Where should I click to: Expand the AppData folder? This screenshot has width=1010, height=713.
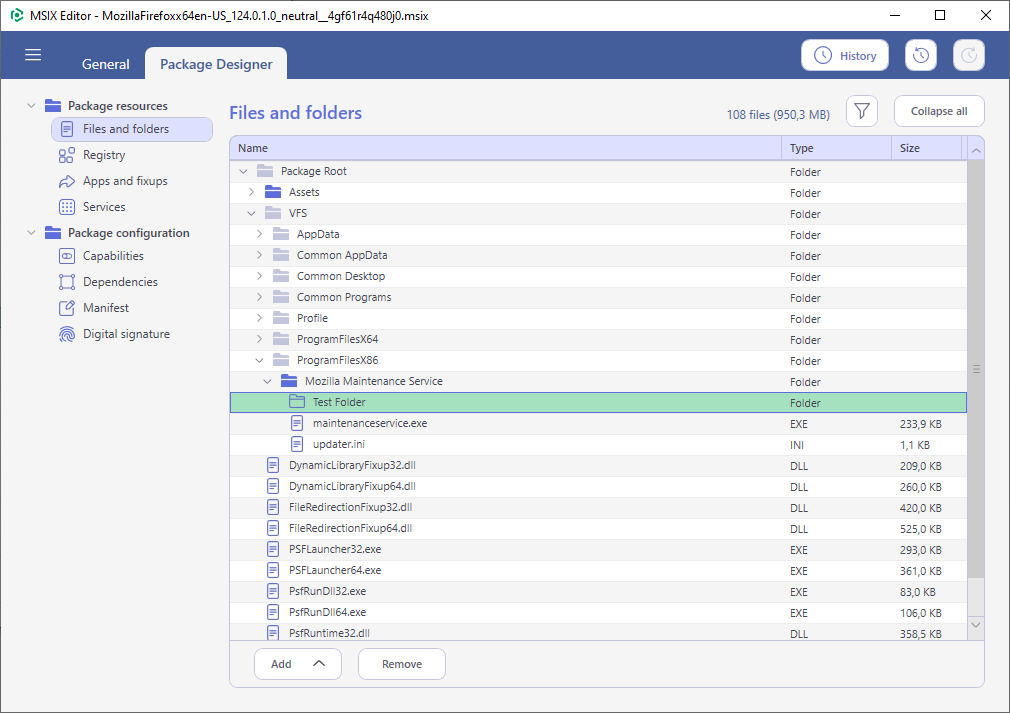[260, 234]
